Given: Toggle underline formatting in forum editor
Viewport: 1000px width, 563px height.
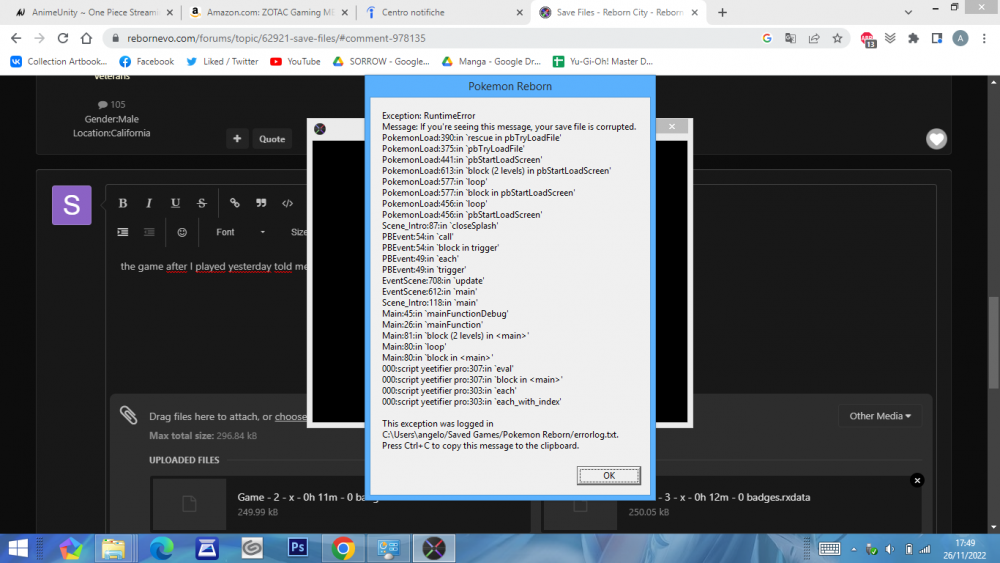Looking at the screenshot, I should [175, 203].
